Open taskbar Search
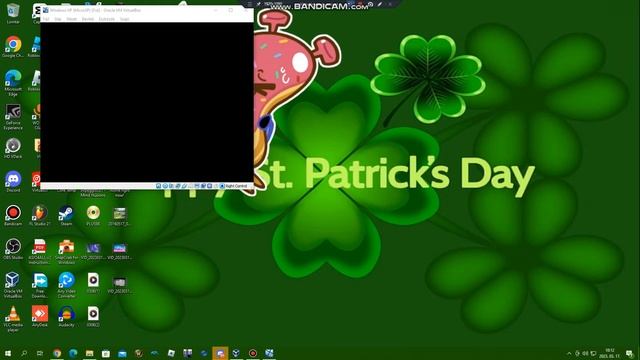The image size is (640, 360). [24, 353]
